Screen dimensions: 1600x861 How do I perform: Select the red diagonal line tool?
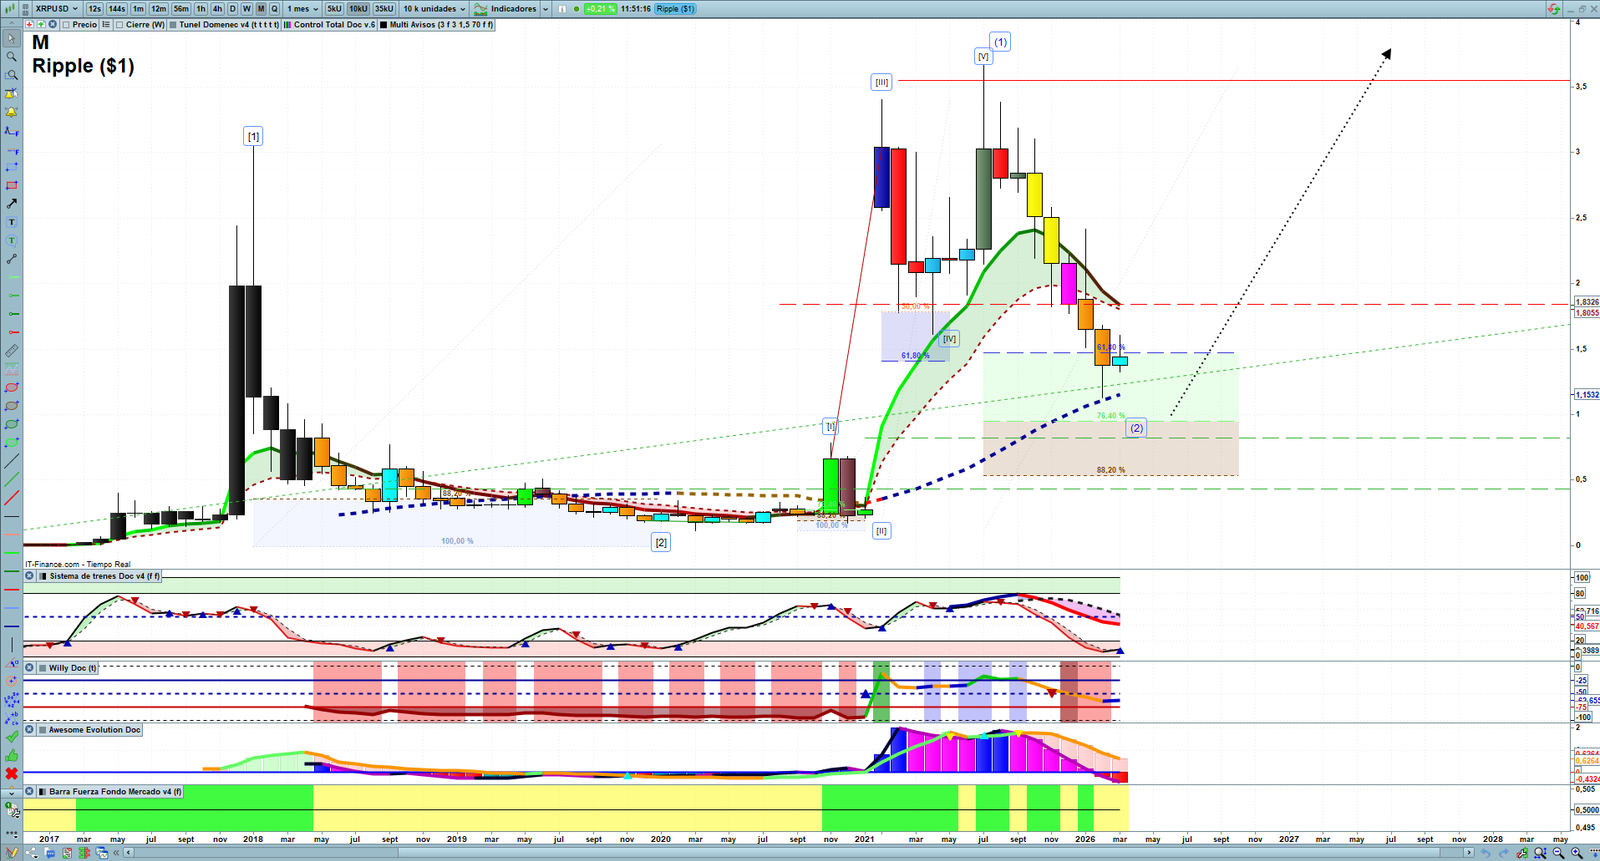[x=11, y=498]
